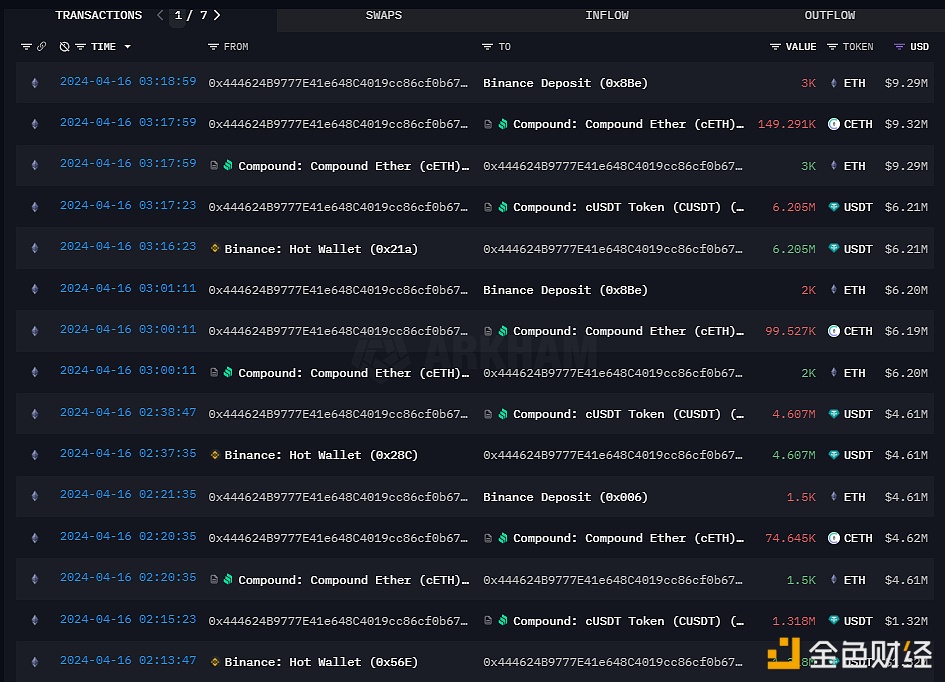Viewport: 945px width, 682px height.
Task: Go to next transactions page chevron
Action: pyautogui.click(x=217, y=15)
